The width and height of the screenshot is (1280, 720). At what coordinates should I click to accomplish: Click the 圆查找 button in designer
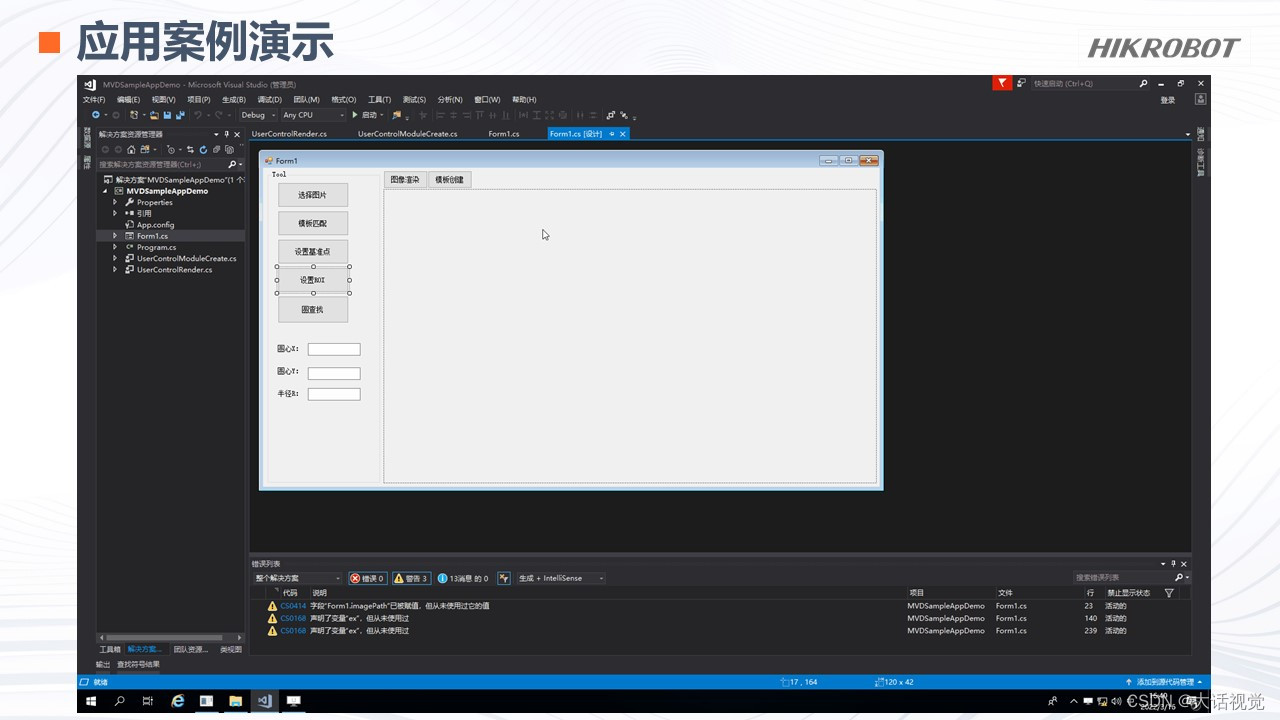pos(313,310)
